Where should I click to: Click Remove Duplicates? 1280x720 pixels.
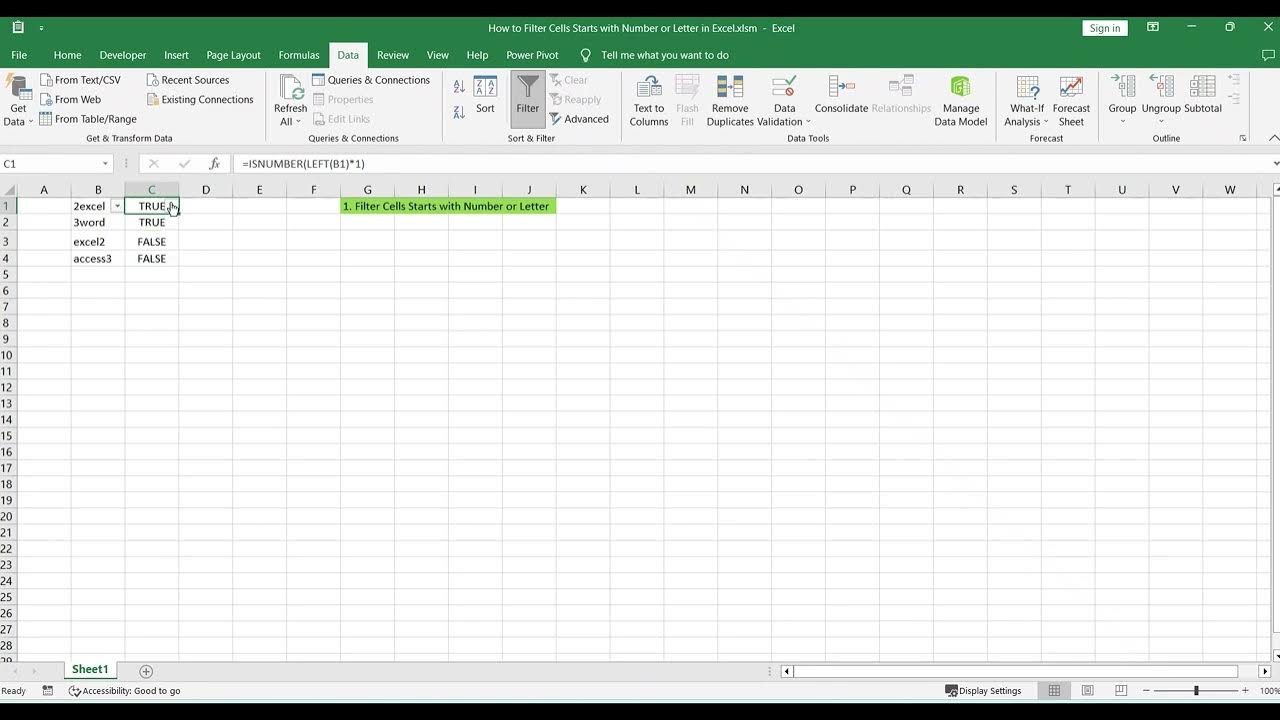point(730,101)
